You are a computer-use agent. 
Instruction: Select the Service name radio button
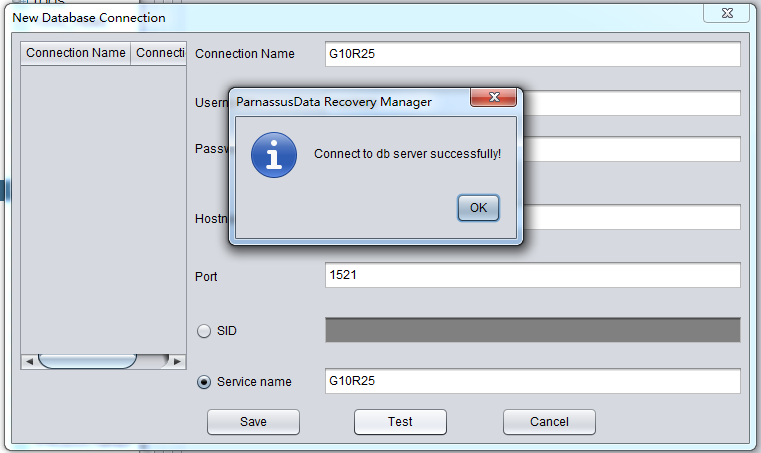[x=204, y=382]
